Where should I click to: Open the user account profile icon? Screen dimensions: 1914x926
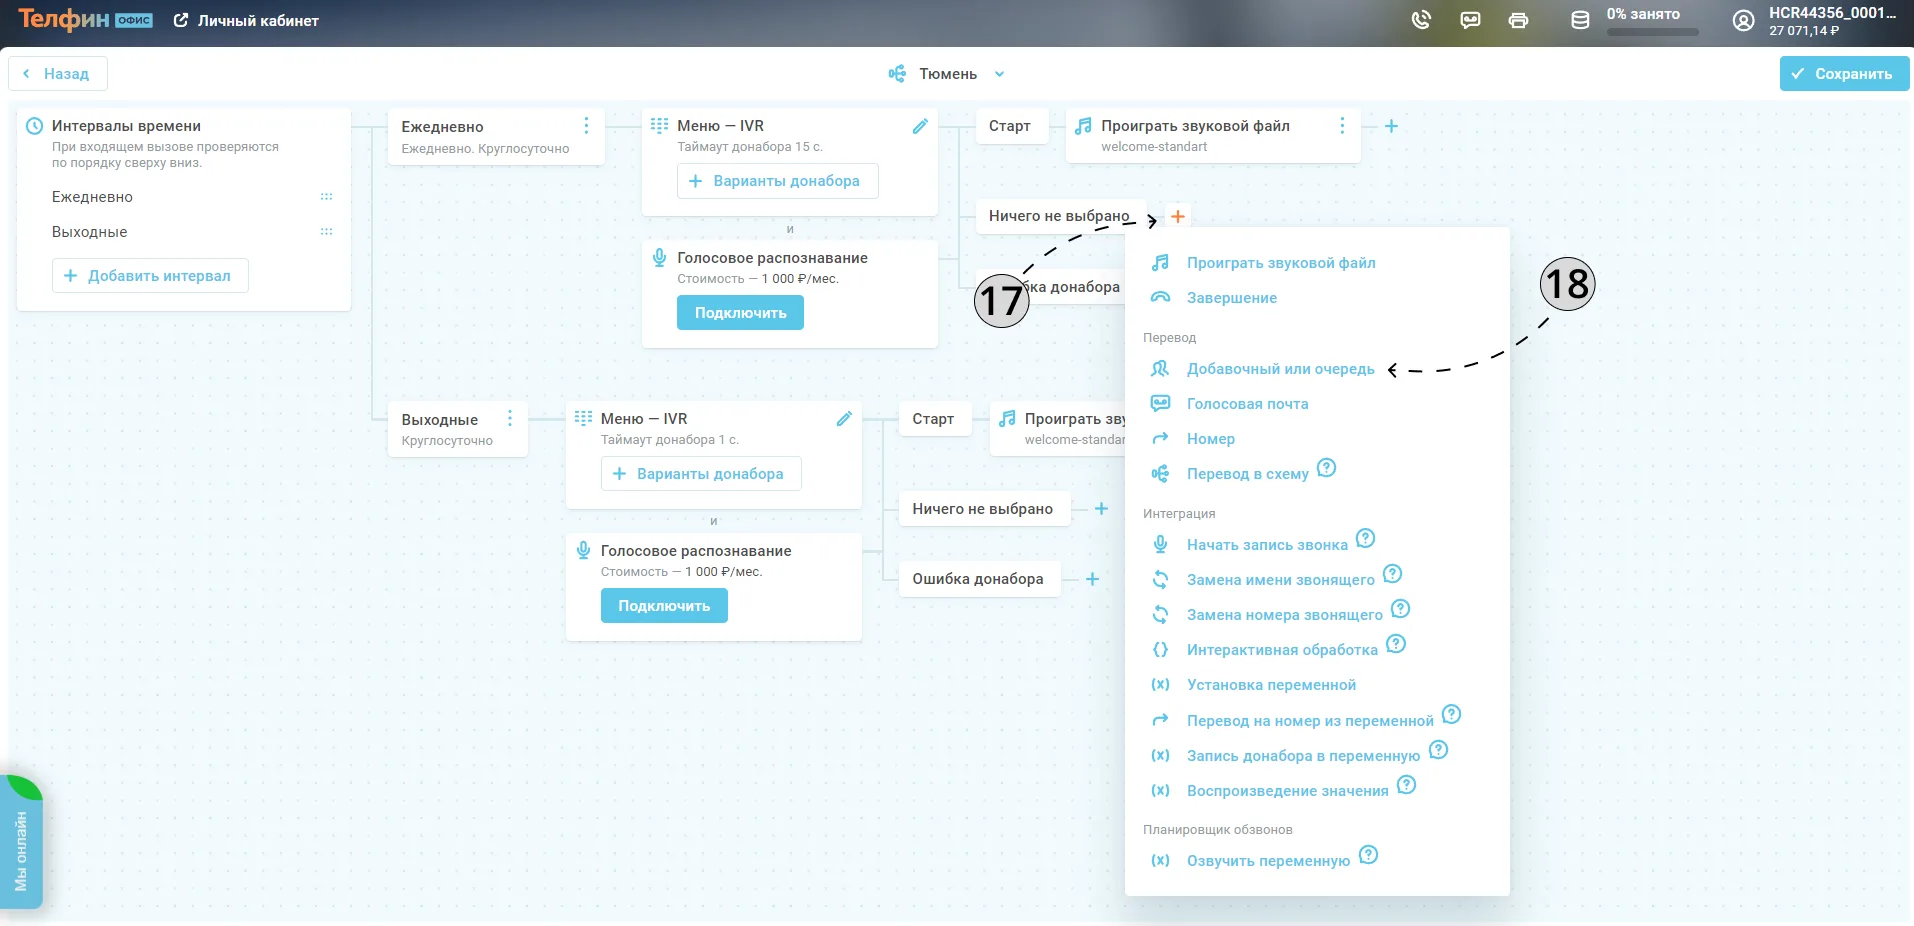1743,21
